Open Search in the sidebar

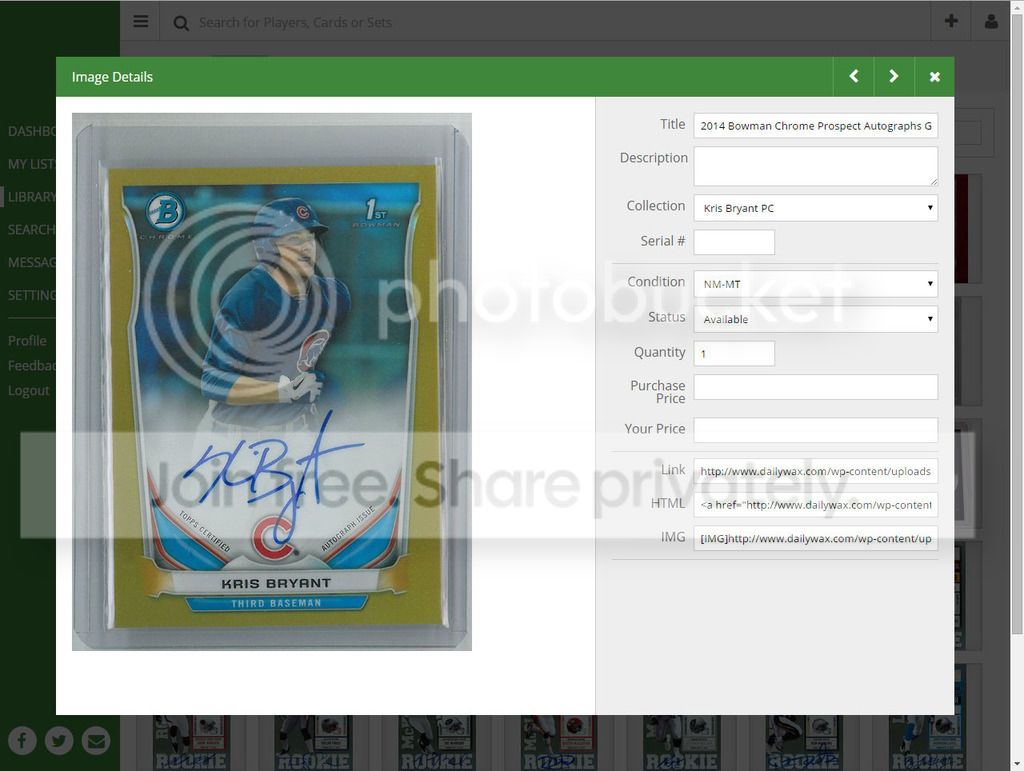coord(31,230)
